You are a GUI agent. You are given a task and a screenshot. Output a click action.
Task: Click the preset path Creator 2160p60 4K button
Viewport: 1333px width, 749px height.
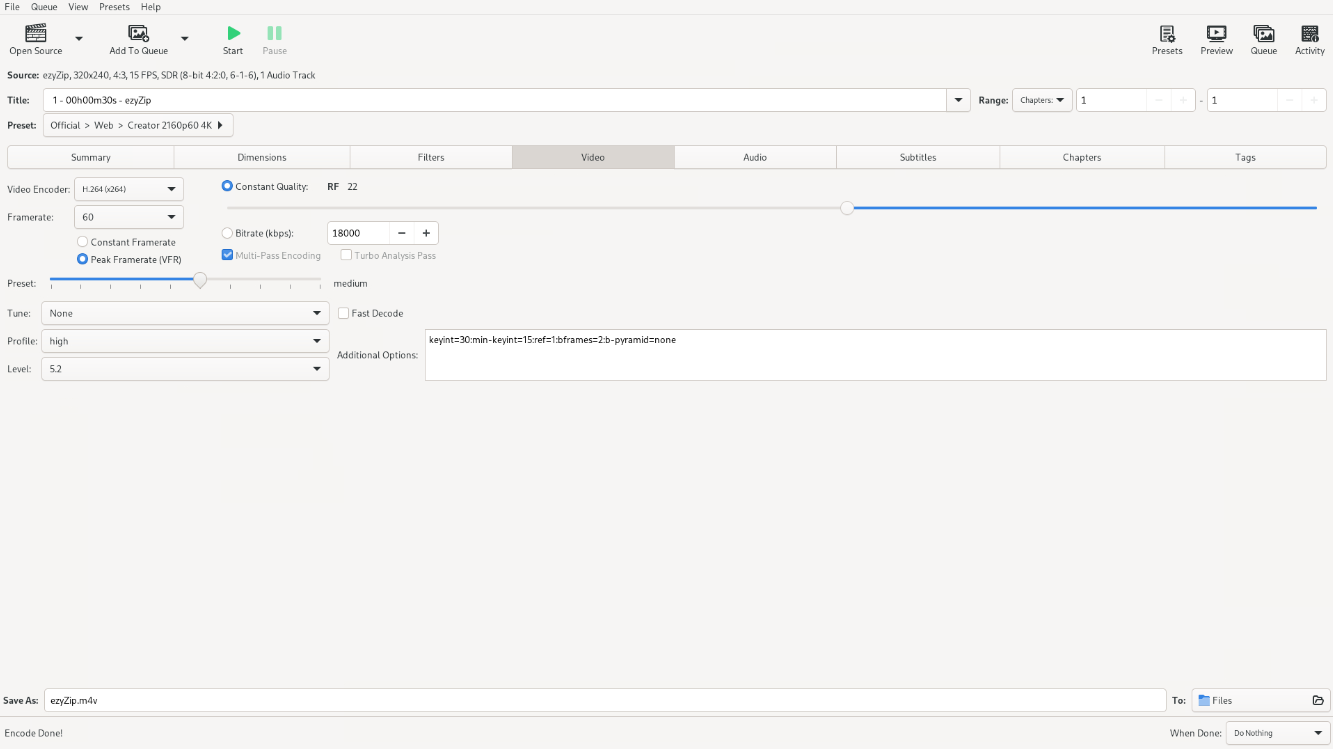coord(138,125)
